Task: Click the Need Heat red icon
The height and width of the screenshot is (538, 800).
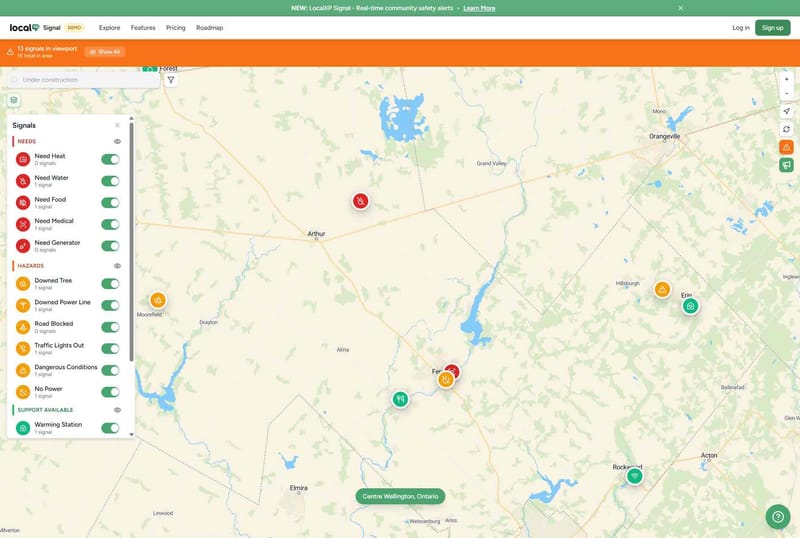Action: point(23,159)
